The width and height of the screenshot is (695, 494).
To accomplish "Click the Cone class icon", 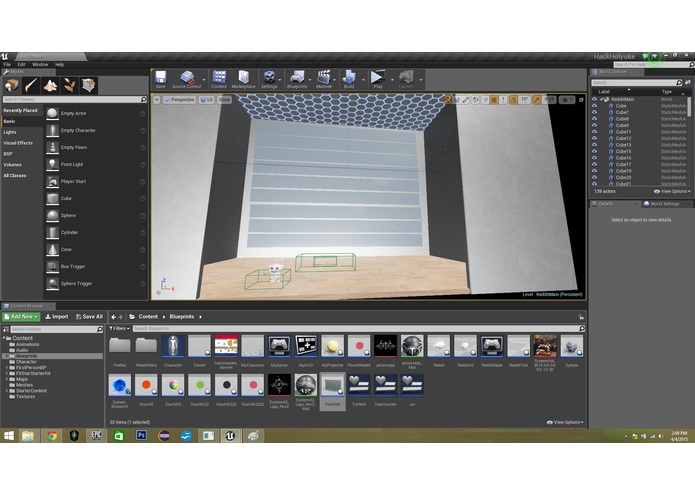I will pos(52,249).
